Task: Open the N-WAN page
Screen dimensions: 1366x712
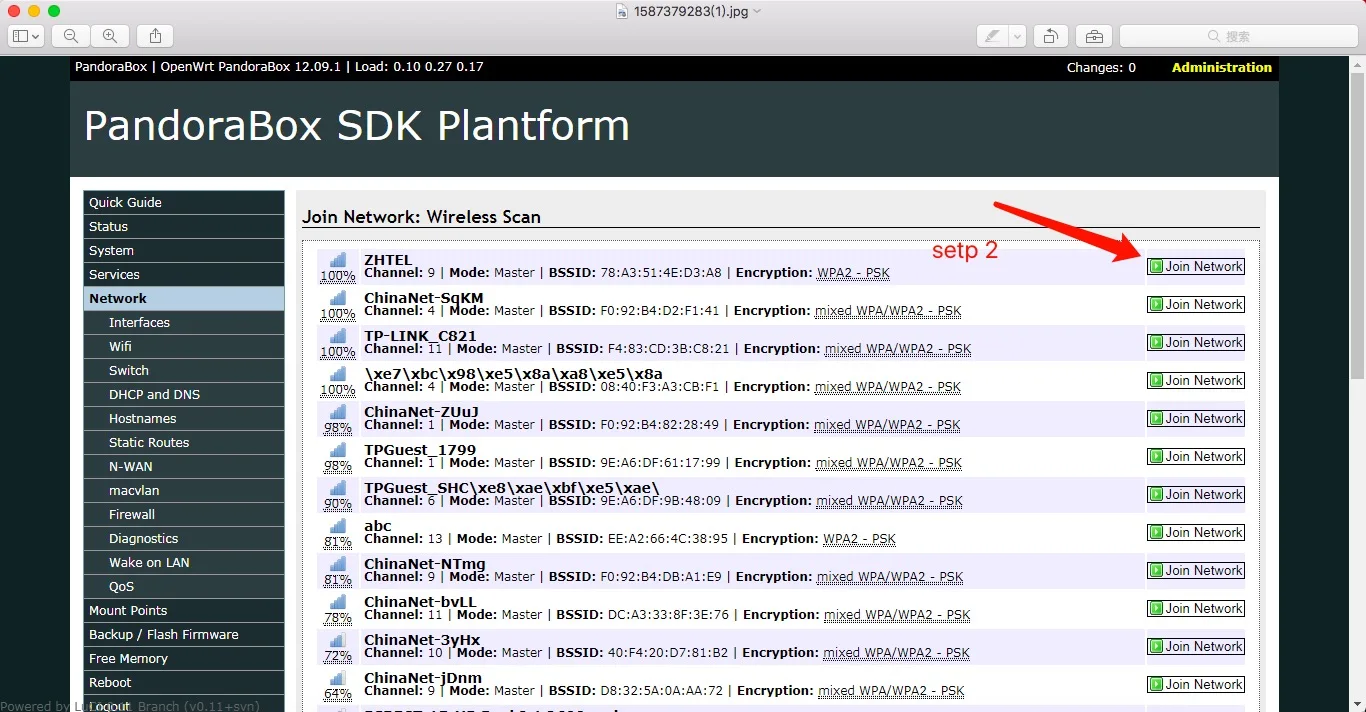Action: pyautogui.click(x=184, y=466)
